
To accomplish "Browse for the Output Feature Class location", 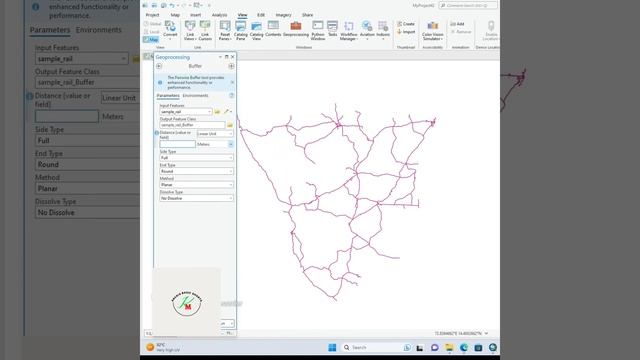I will [230, 125].
